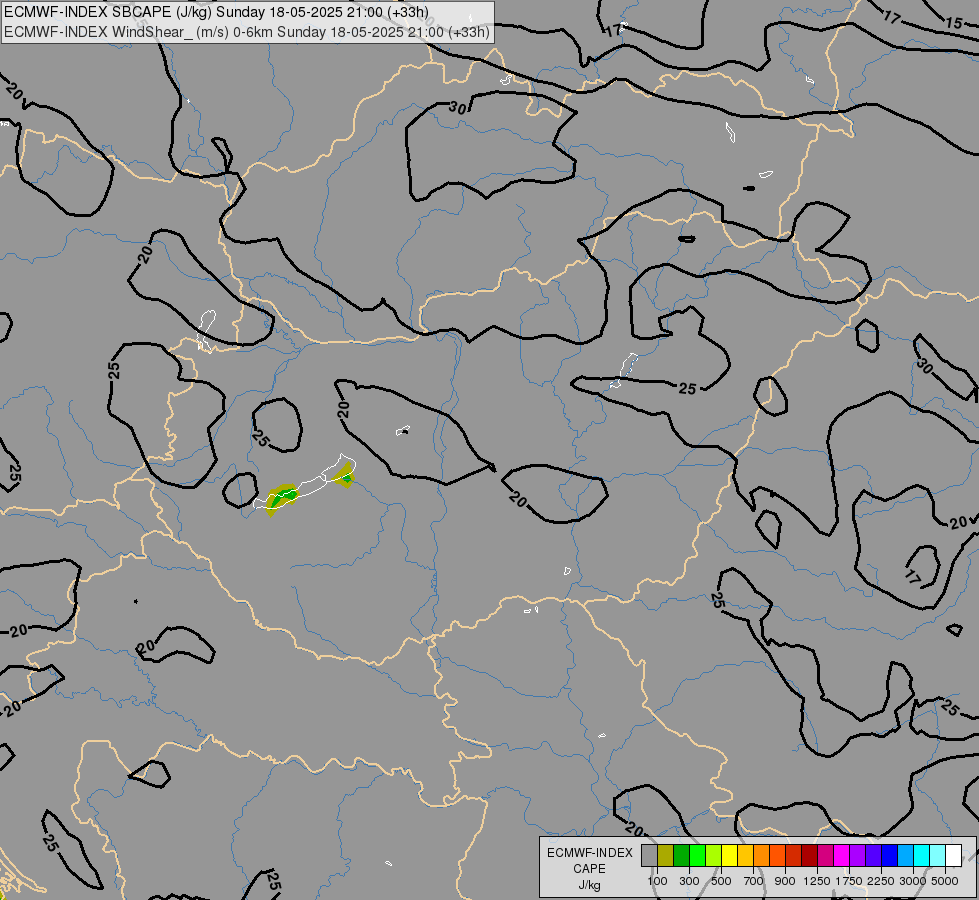979x900 pixels.
Task: Select the WindShear 0-6km title line
Action: (247, 32)
